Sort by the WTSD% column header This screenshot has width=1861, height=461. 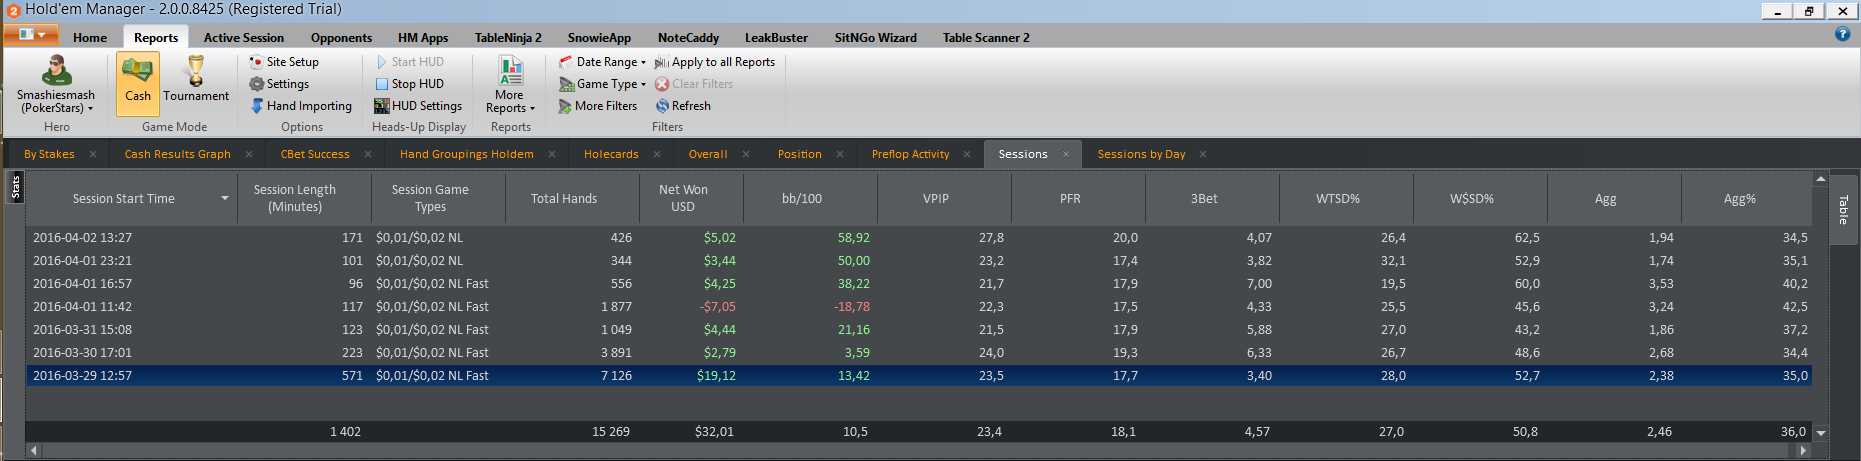point(1338,198)
